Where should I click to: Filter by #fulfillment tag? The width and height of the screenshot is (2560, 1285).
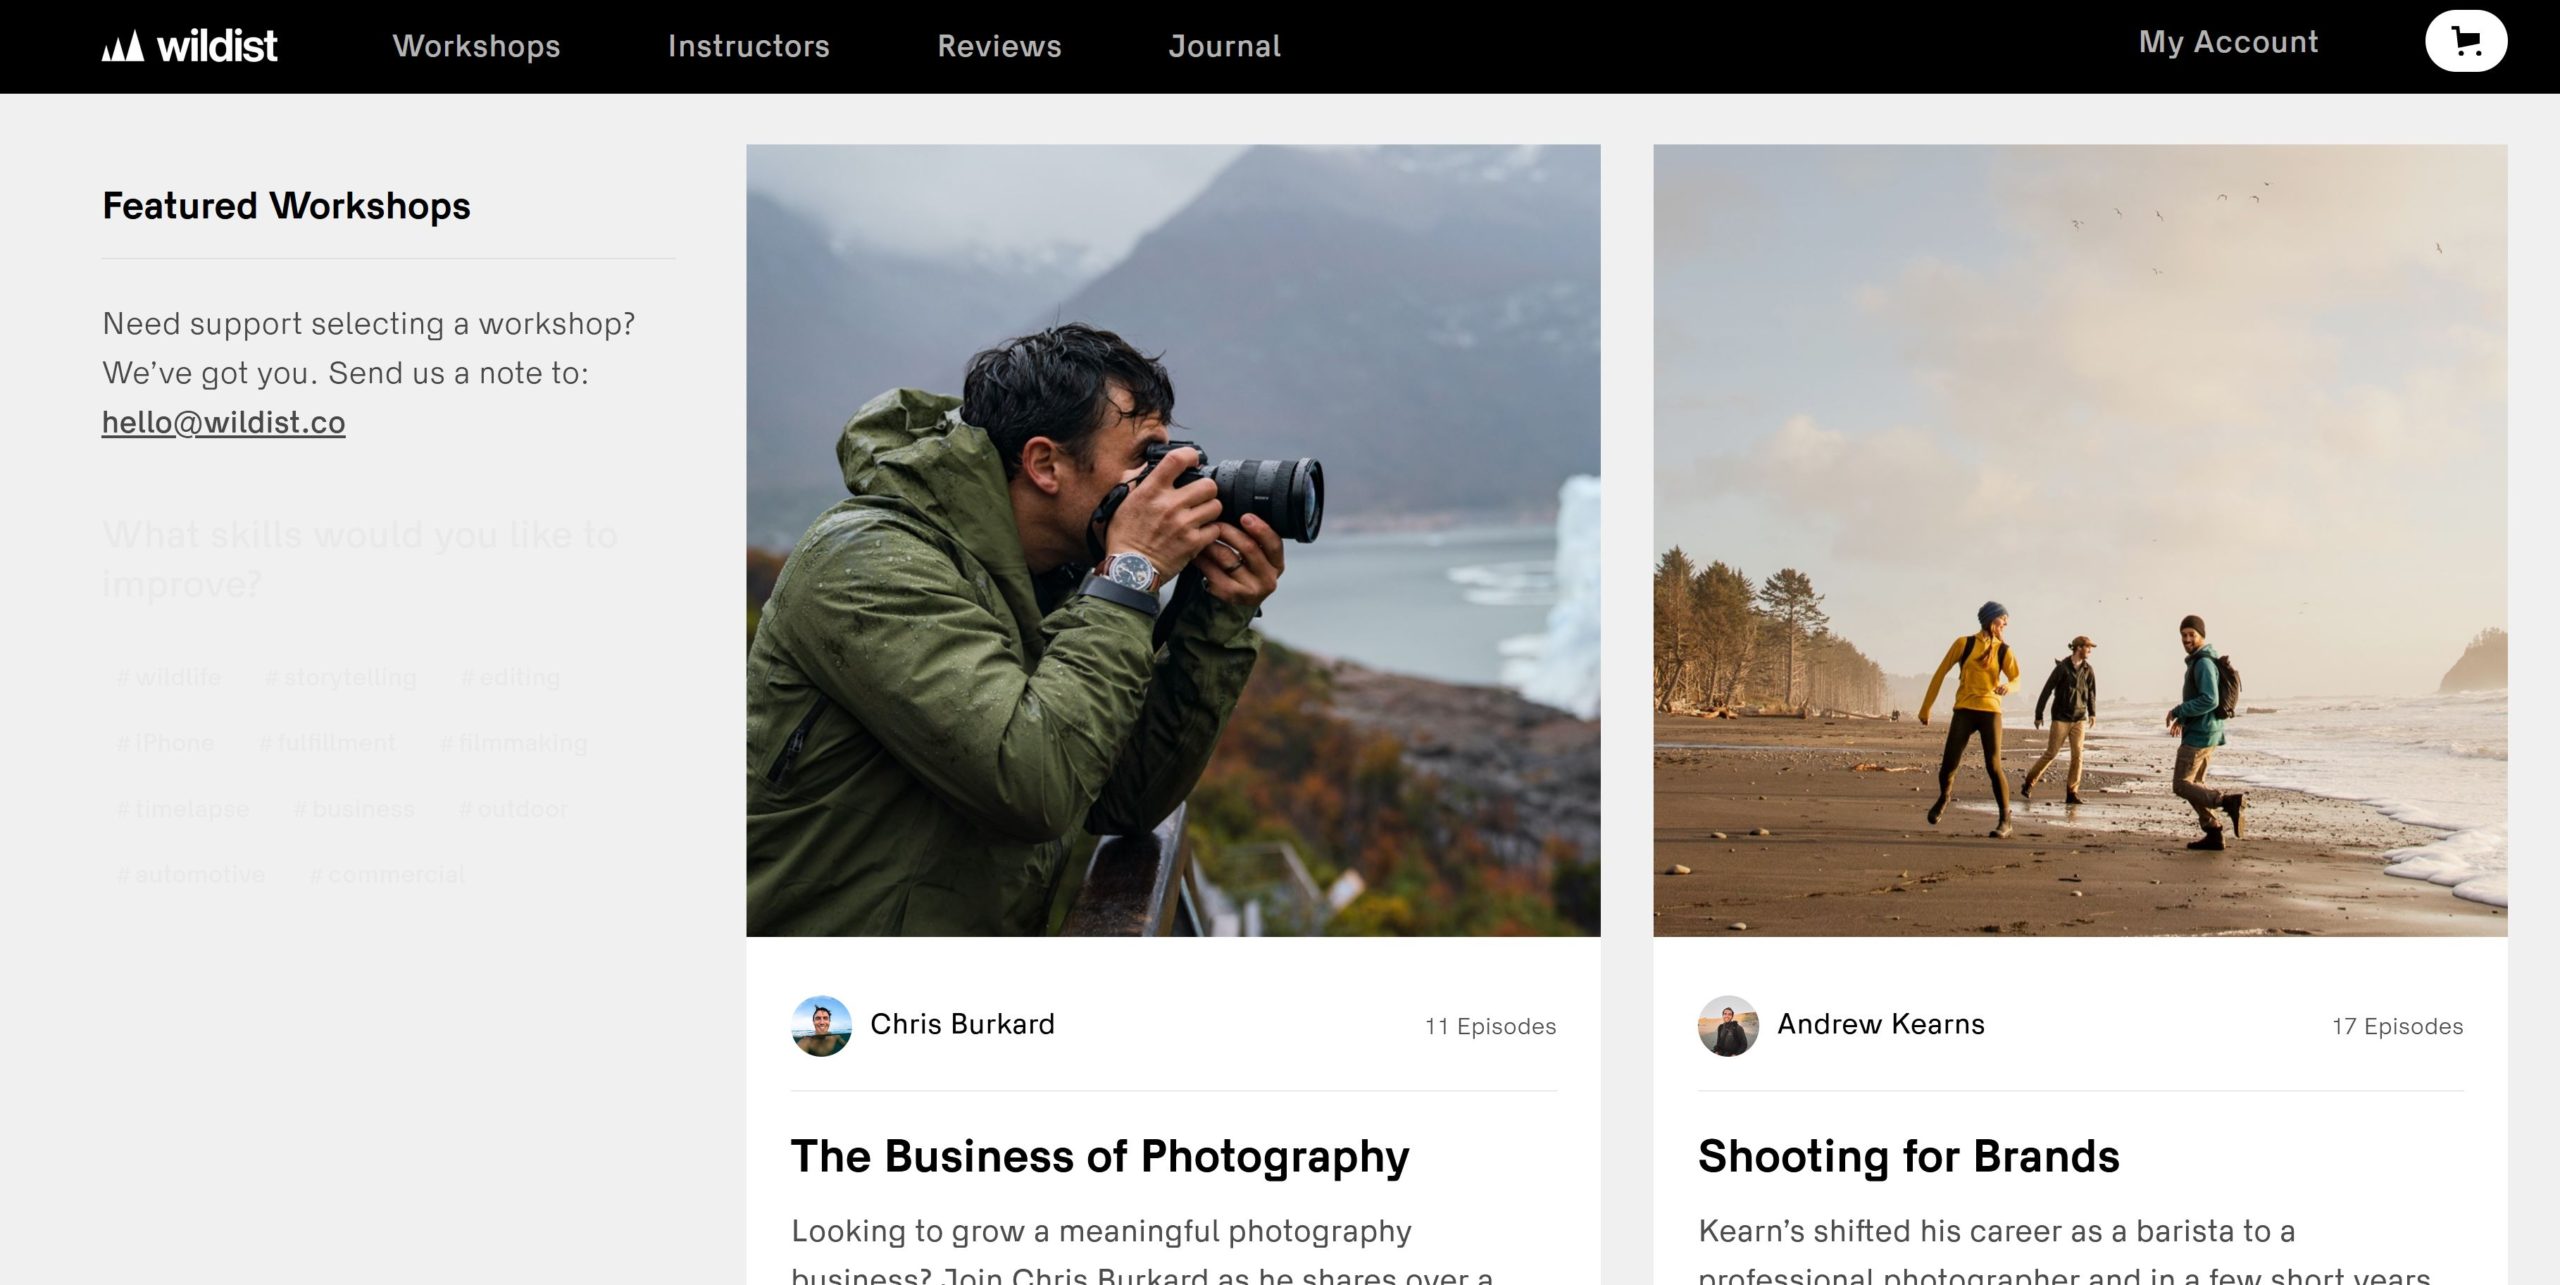pos(327,743)
